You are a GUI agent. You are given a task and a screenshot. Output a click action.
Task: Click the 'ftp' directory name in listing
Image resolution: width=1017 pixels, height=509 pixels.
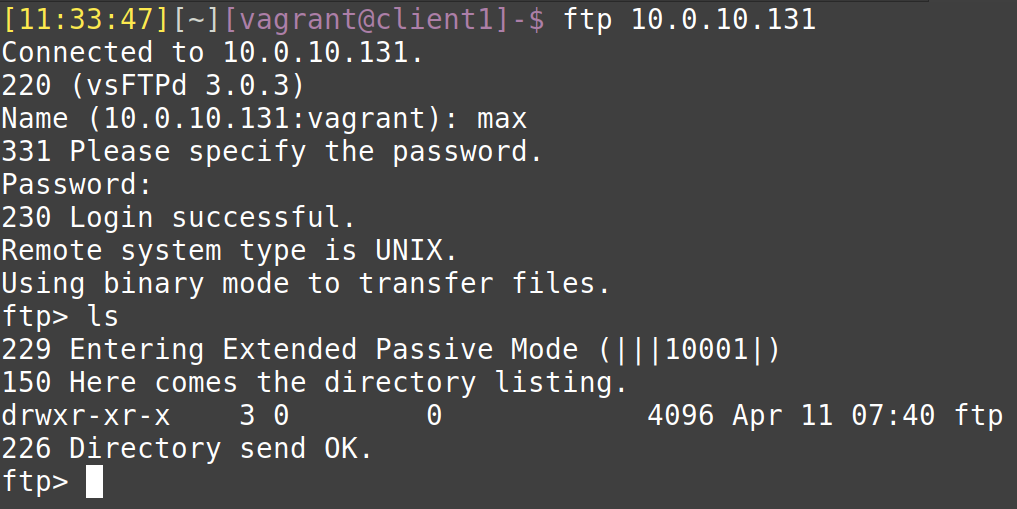click(x=978, y=415)
